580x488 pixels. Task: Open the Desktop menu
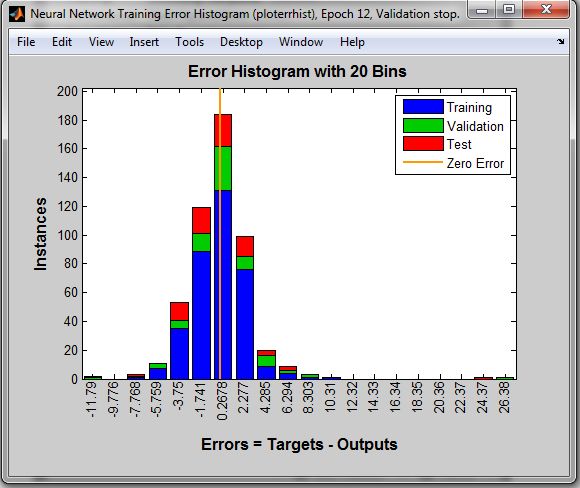pyautogui.click(x=241, y=42)
